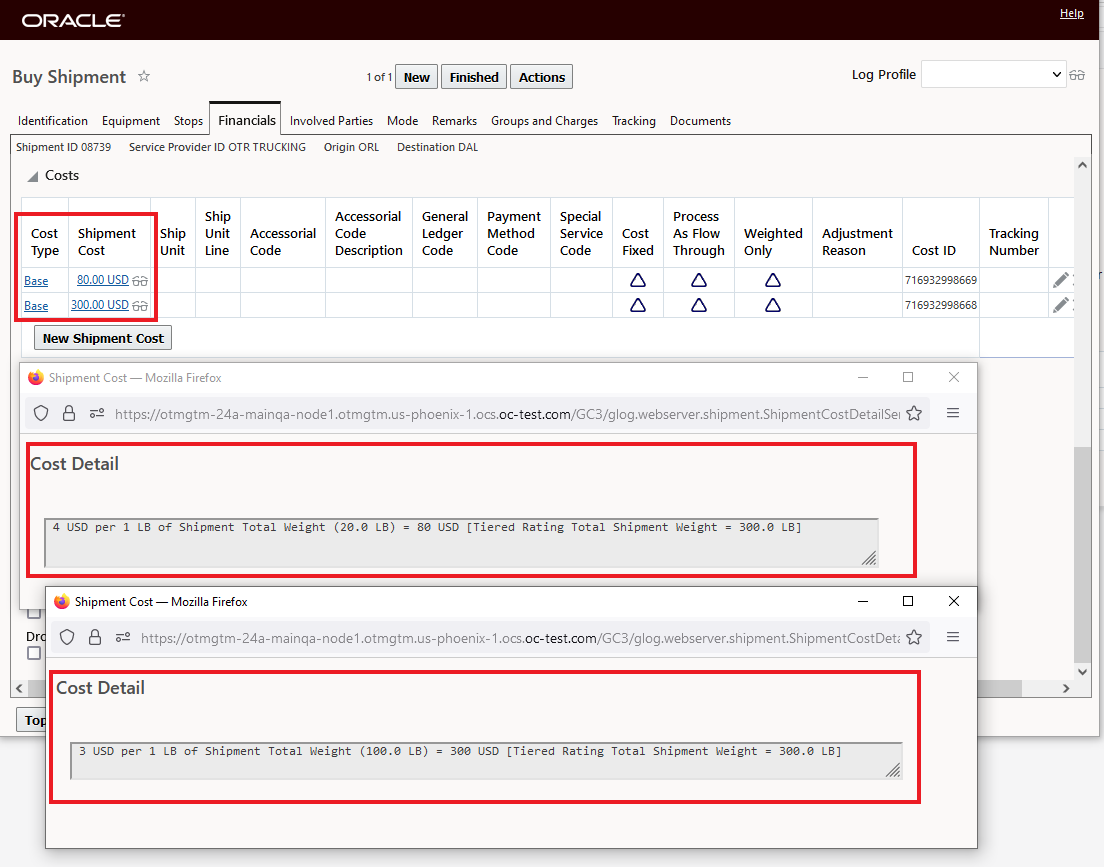1104x867 pixels.
Task: Open the Mode tab
Action: (x=402, y=121)
